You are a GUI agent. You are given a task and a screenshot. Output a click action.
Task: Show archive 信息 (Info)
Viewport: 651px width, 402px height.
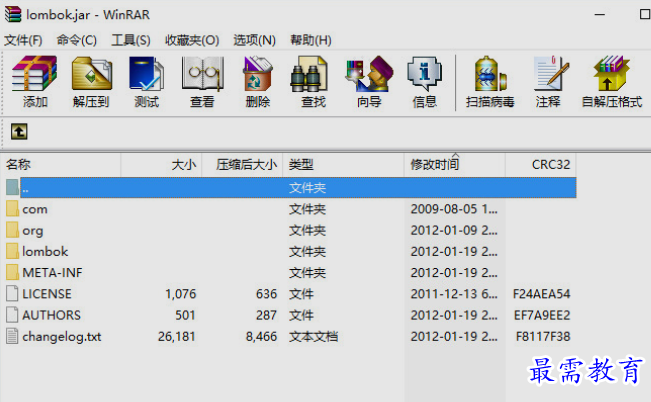(424, 74)
